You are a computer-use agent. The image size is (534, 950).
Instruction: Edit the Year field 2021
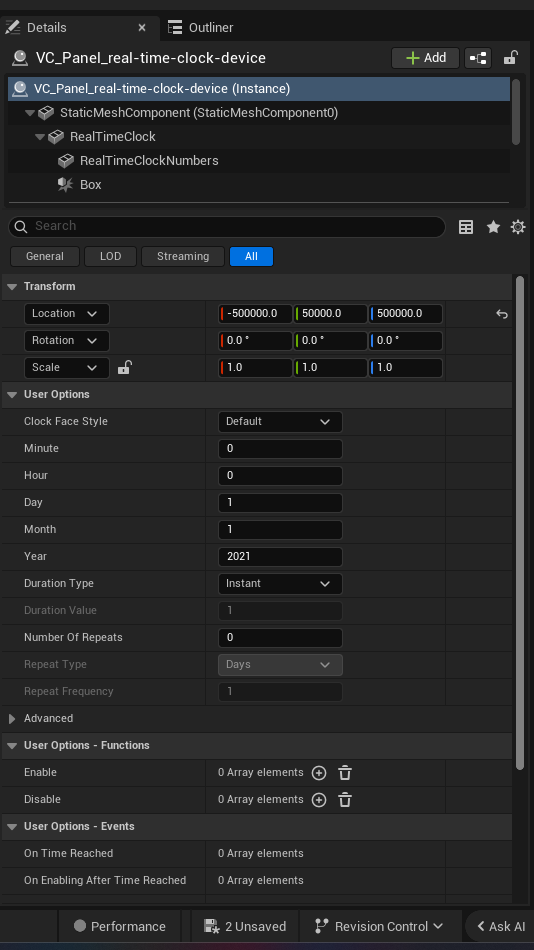(280, 557)
